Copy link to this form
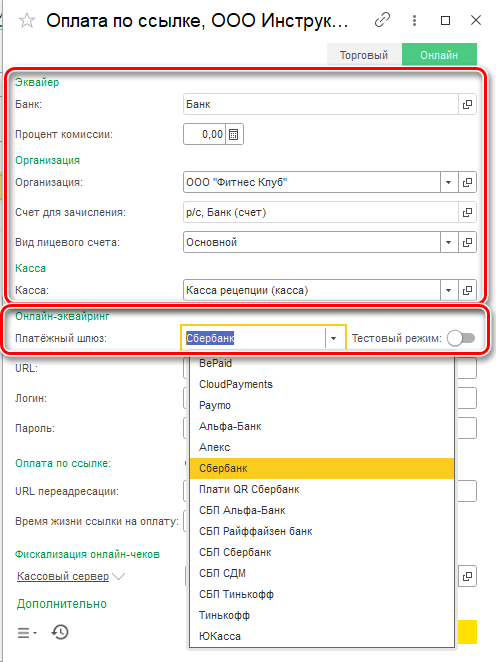Viewport: 496px width, 662px height. pyautogui.click(x=382, y=20)
